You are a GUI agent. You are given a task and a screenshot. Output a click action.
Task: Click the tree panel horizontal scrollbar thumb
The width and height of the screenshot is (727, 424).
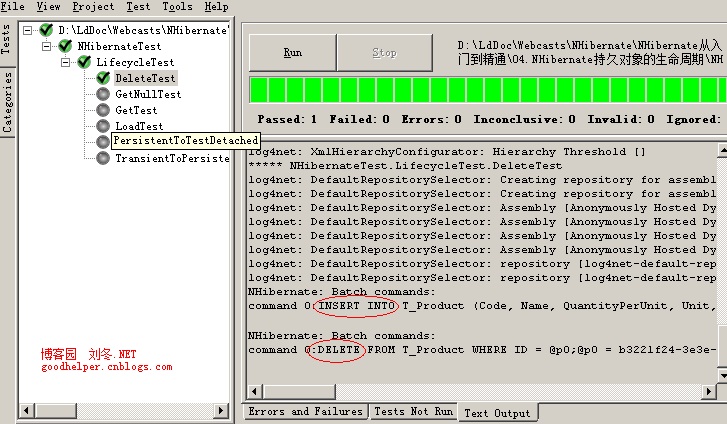click(x=55, y=410)
